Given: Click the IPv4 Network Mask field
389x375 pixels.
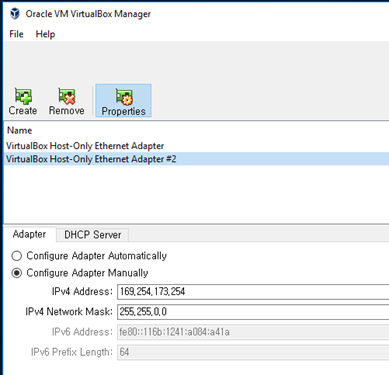Looking at the screenshot, I should (x=253, y=312).
